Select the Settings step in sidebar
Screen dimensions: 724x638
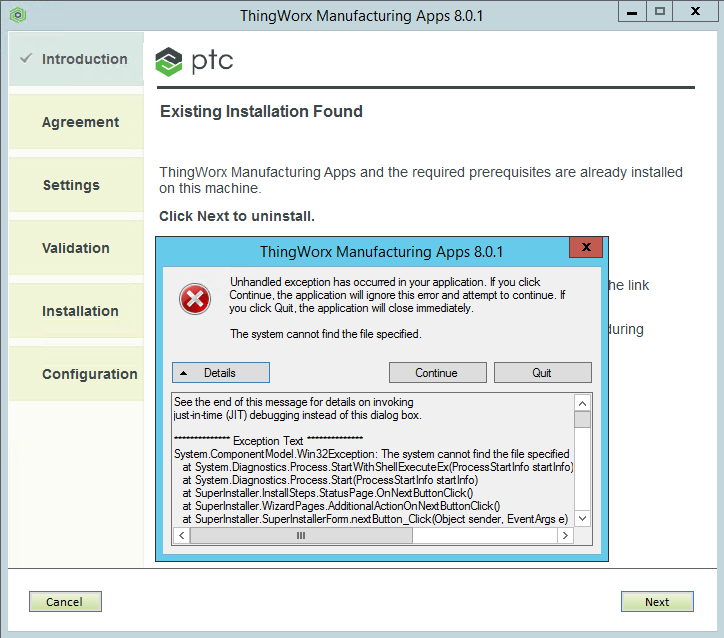[76, 185]
